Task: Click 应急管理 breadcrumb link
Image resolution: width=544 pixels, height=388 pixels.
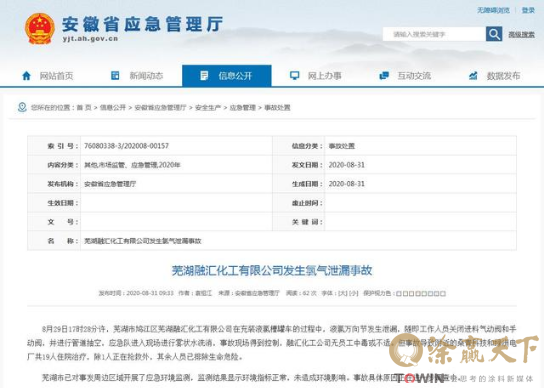Action: pyautogui.click(x=243, y=108)
